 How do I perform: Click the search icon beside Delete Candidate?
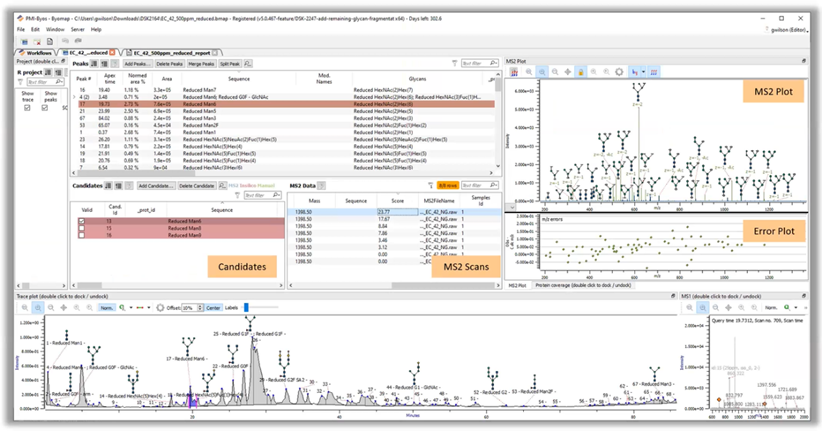coord(224,186)
